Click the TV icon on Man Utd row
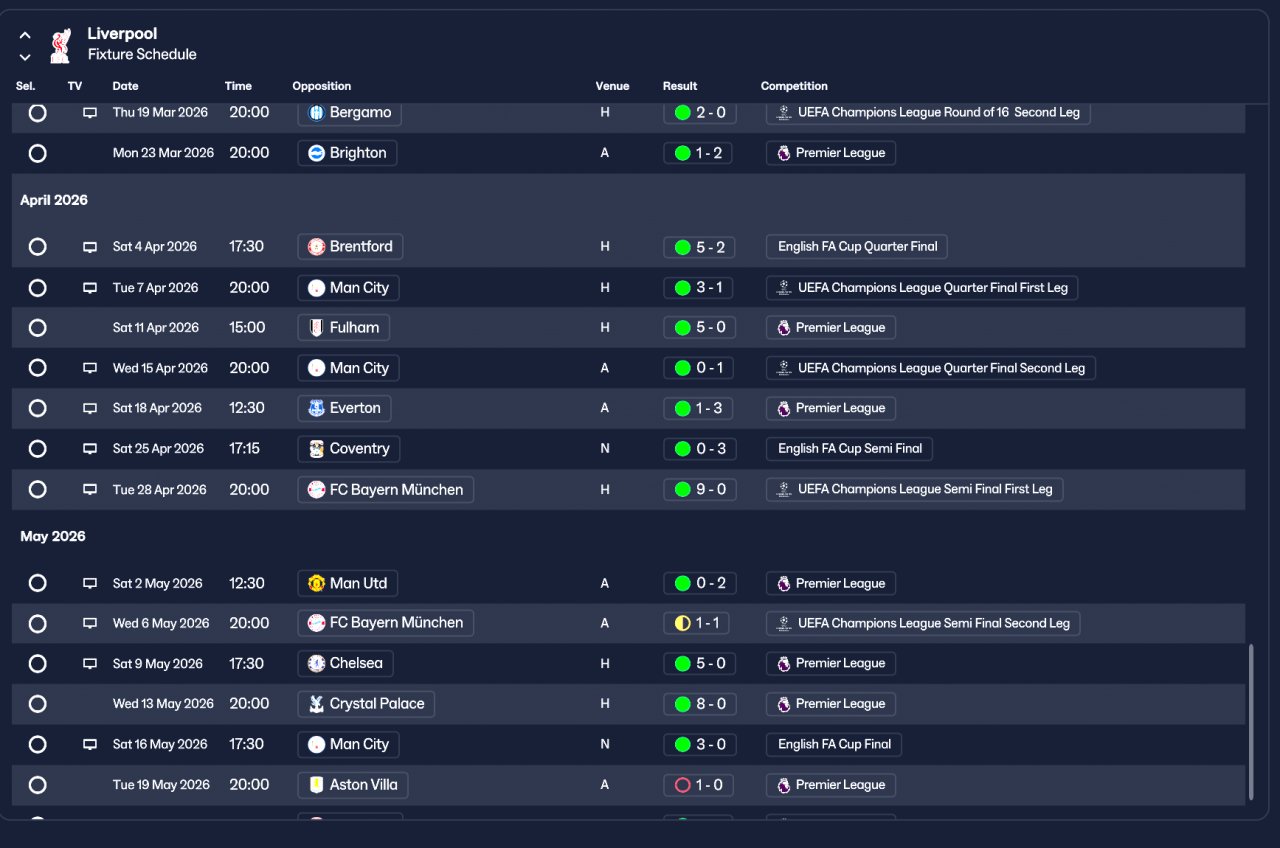 [90, 583]
